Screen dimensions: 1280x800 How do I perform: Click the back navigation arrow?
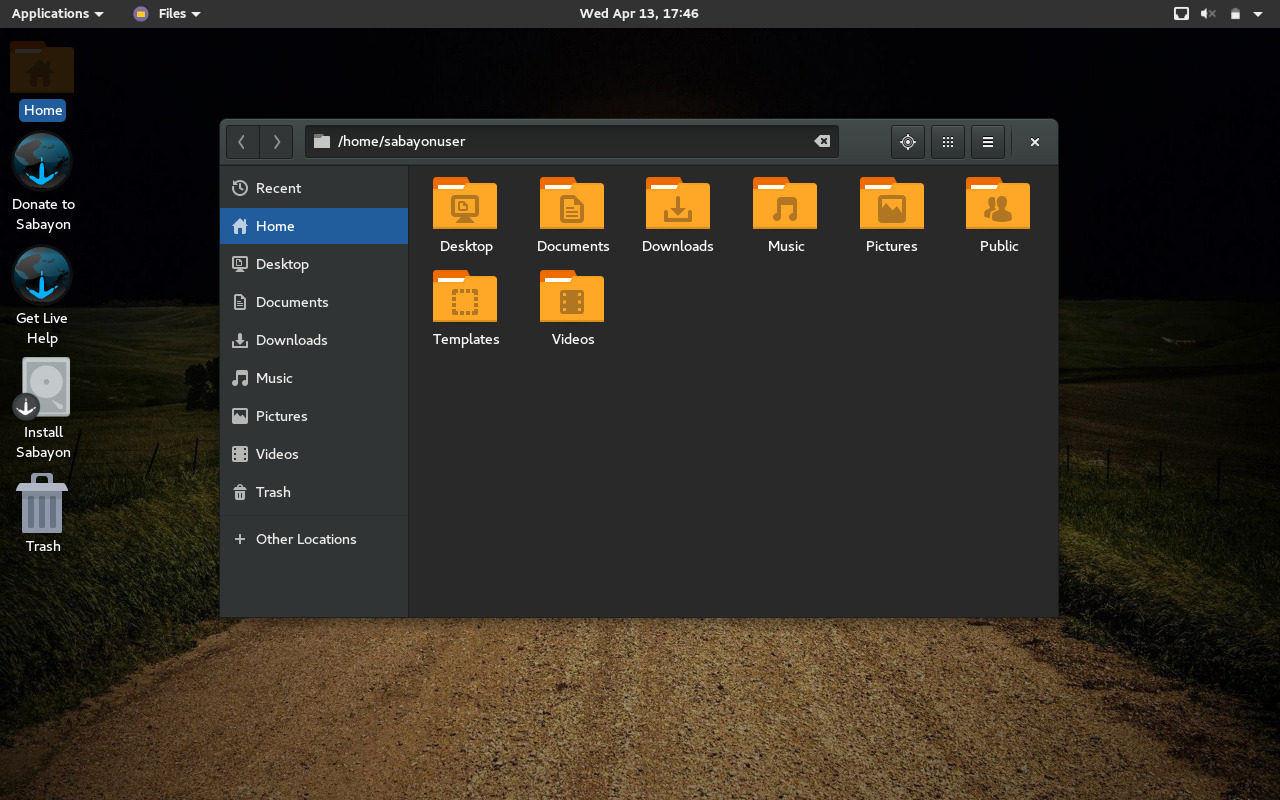click(x=242, y=142)
